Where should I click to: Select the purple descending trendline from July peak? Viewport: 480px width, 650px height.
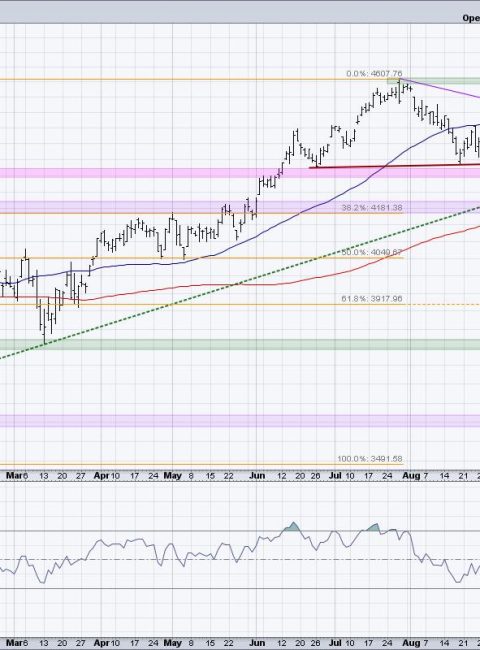439,88
